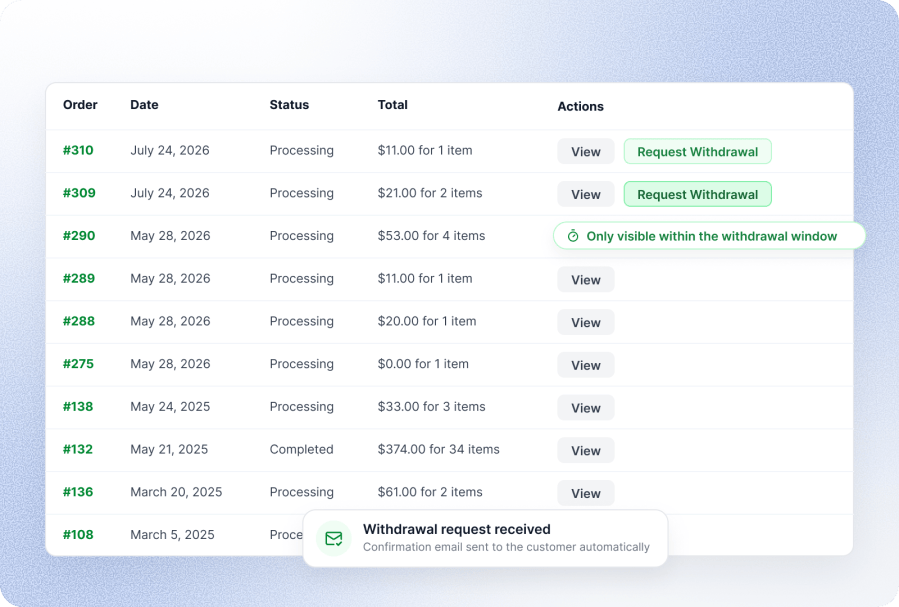Click the 'May 24, 2025' date cell
This screenshot has width=899, height=607.
pyautogui.click(x=170, y=406)
